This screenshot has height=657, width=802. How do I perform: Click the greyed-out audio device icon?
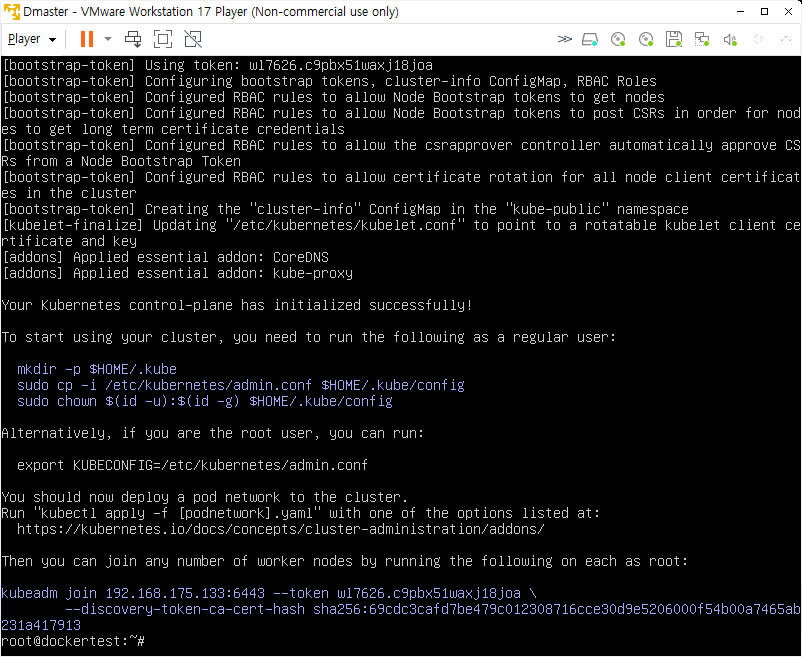(758, 39)
